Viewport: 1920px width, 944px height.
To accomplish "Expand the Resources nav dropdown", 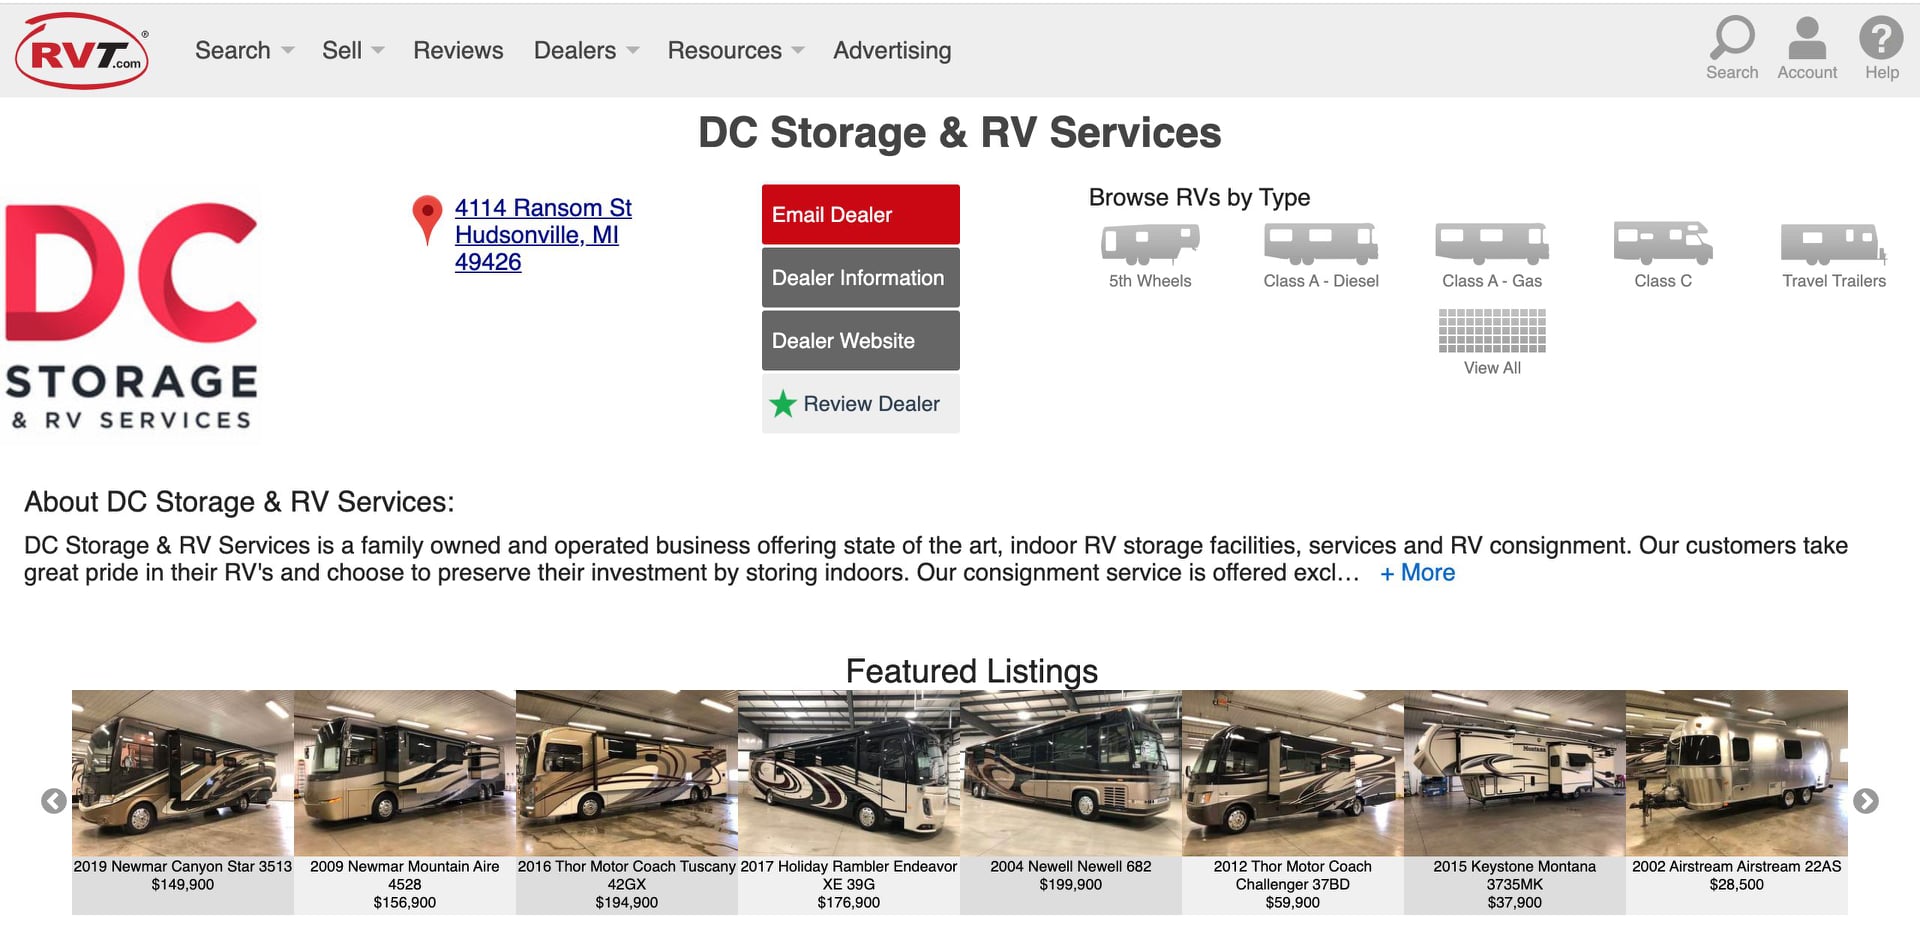I will pyautogui.click(x=735, y=50).
